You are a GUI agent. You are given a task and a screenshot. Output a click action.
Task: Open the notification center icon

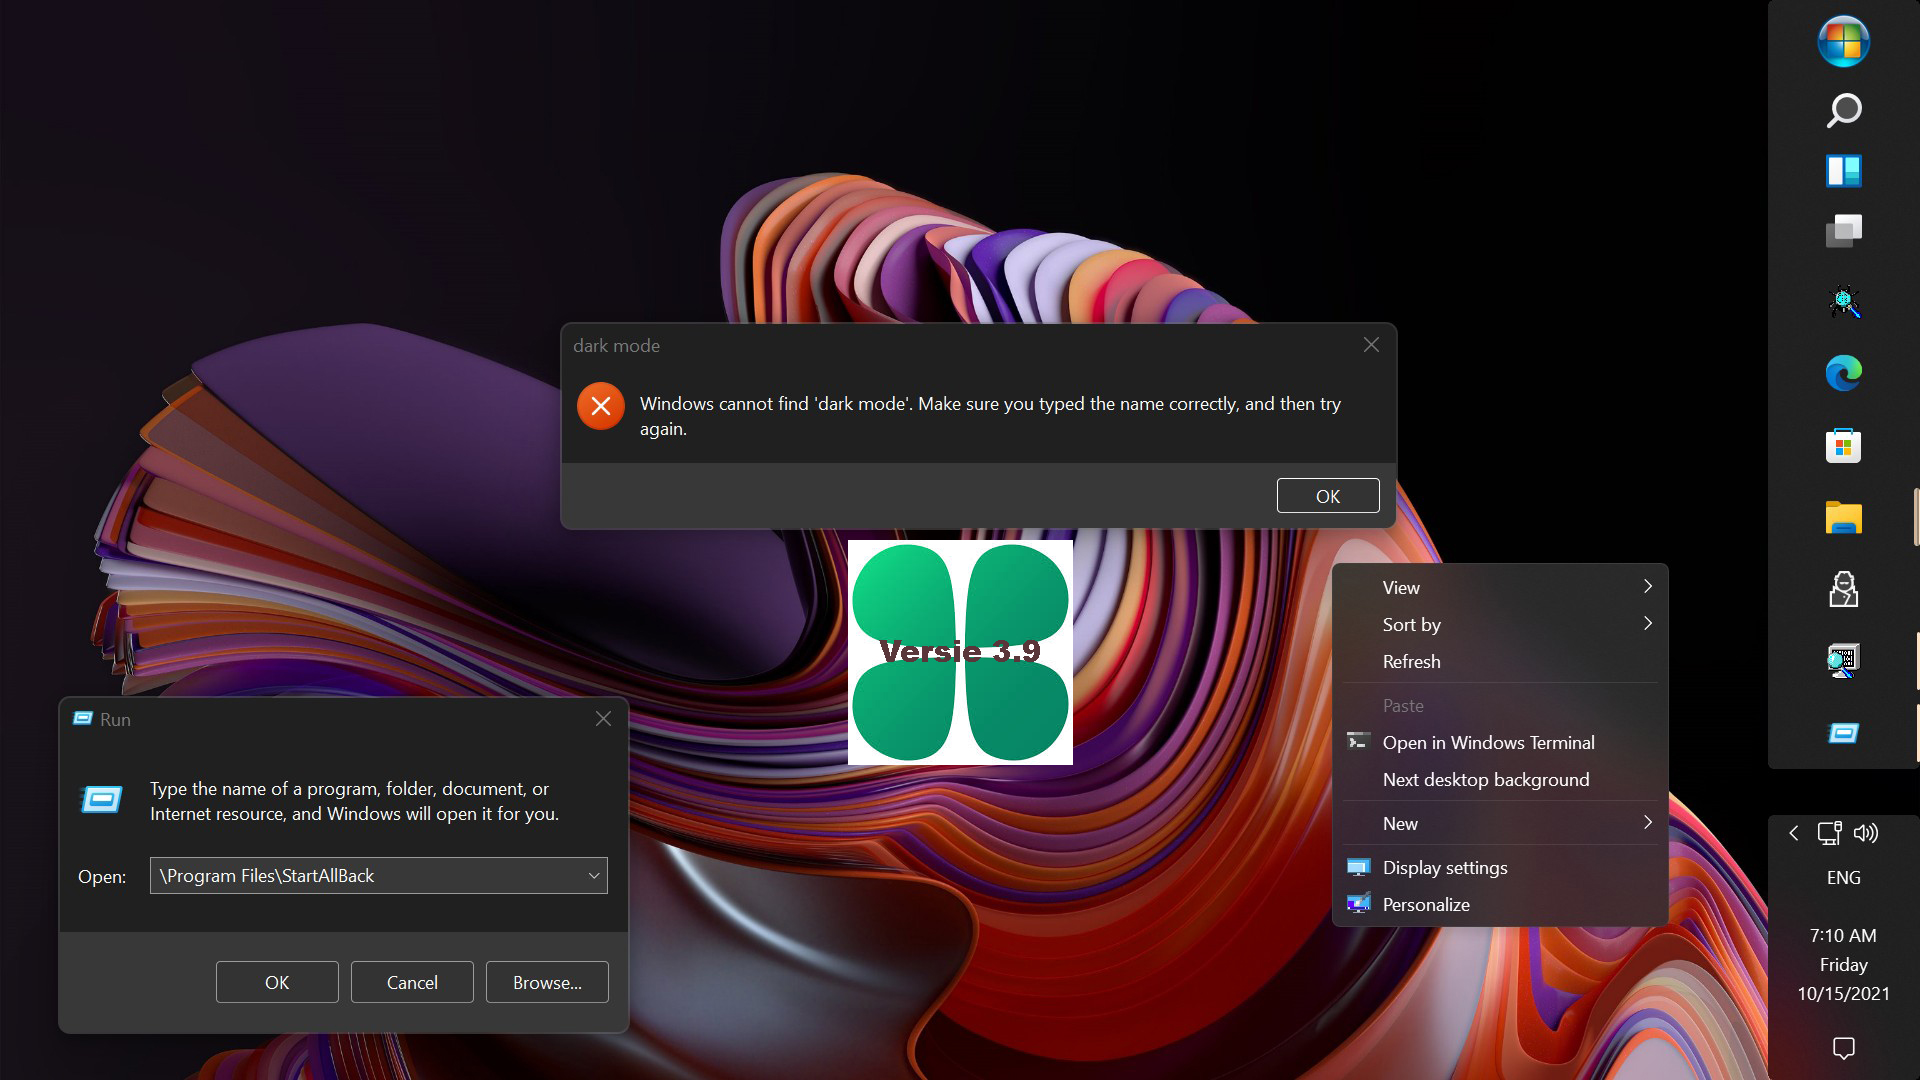[x=1843, y=1047]
